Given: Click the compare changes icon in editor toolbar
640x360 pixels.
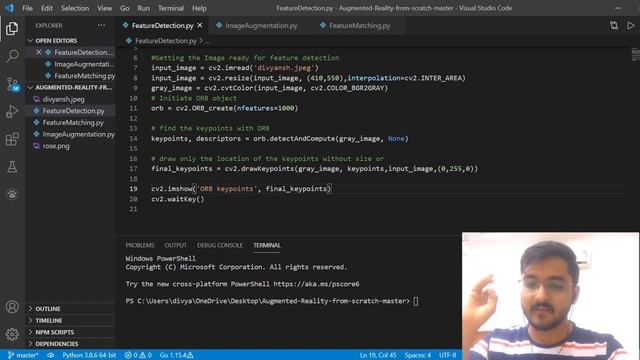Looking at the screenshot, I should click(614, 25).
